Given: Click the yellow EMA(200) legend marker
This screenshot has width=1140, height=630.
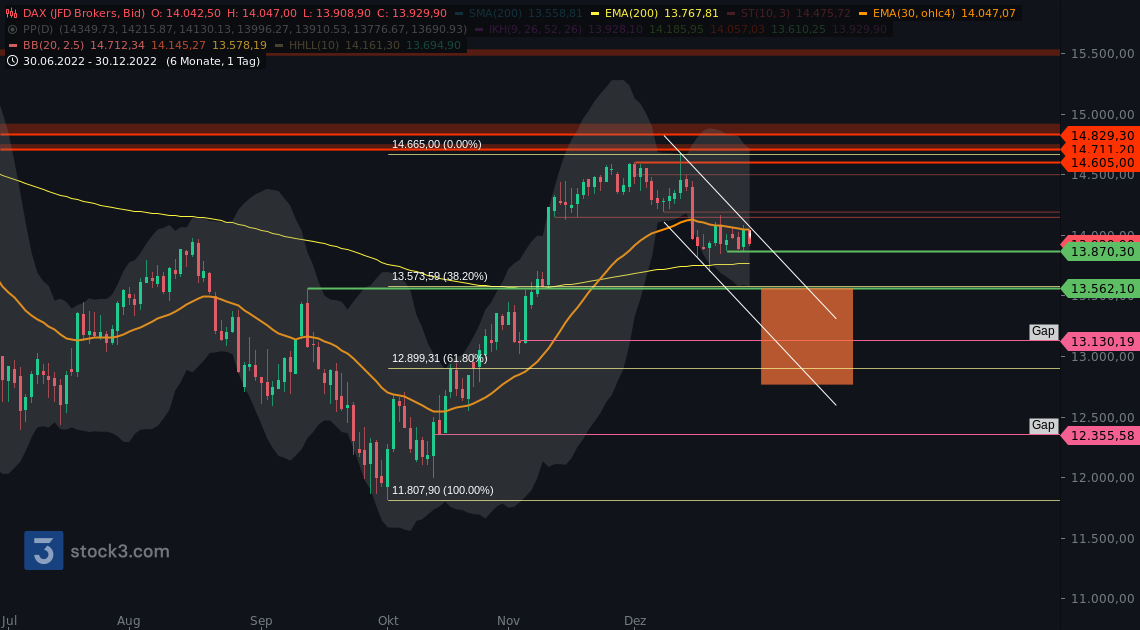Looking at the screenshot, I should 596,13.
